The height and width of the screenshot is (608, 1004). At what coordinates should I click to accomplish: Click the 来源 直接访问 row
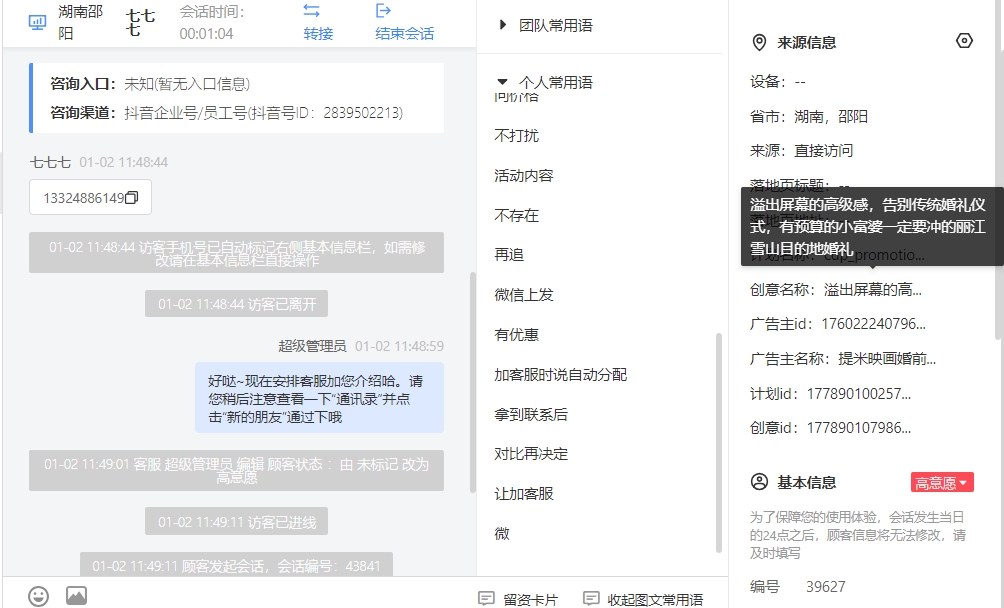pyautogui.click(x=802, y=150)
